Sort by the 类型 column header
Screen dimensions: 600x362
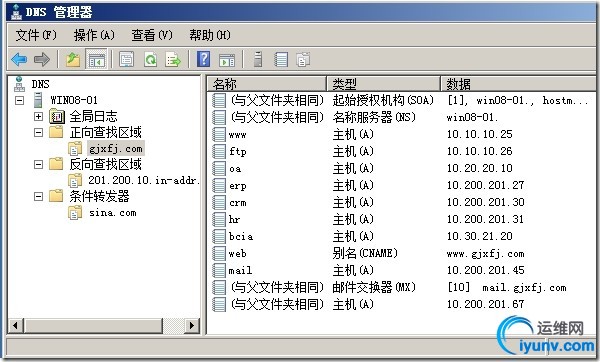(x=383, y=83)
